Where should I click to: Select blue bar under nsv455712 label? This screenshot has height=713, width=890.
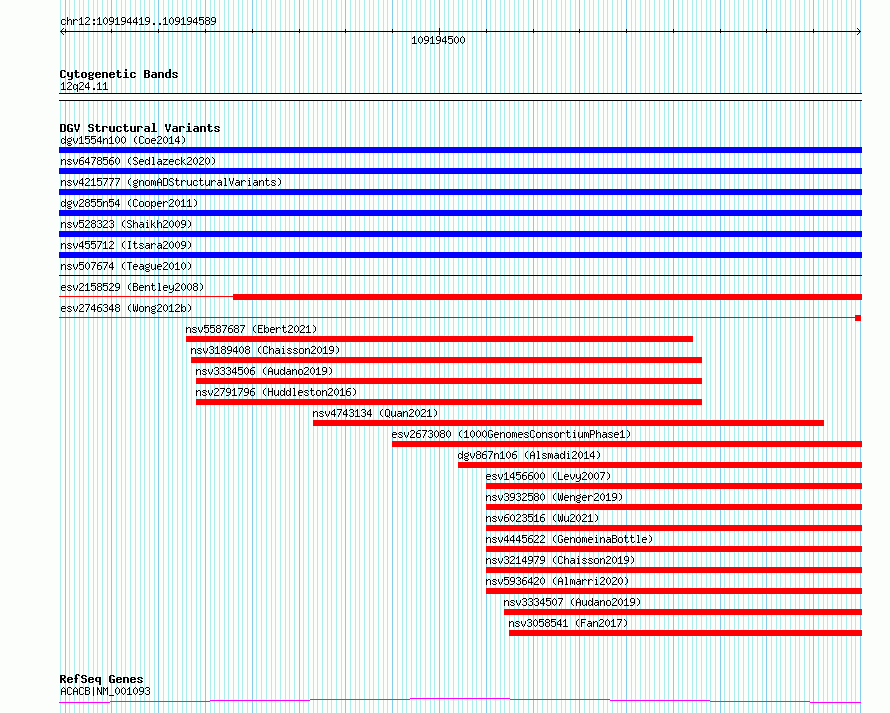point(460,255)
